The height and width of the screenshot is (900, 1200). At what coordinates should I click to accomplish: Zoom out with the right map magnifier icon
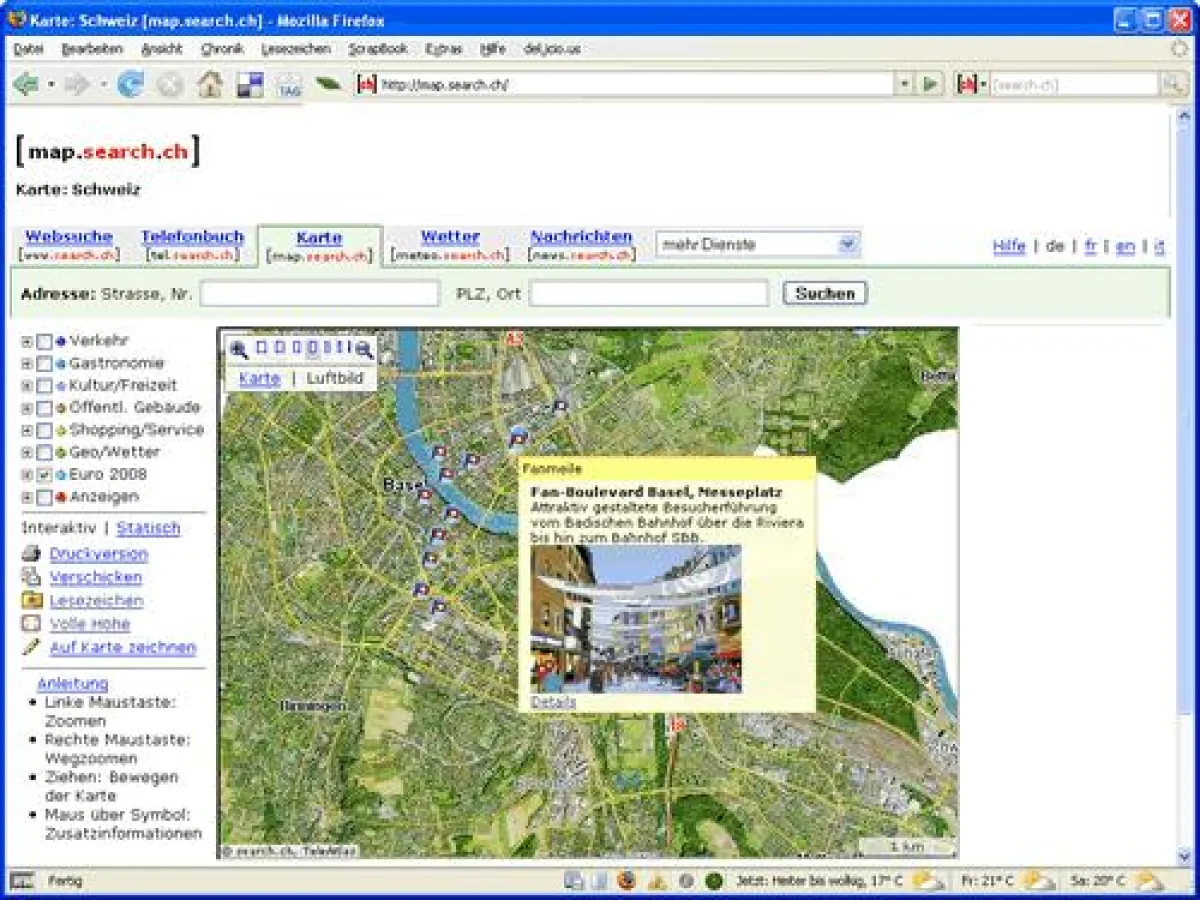click(364, 349)
